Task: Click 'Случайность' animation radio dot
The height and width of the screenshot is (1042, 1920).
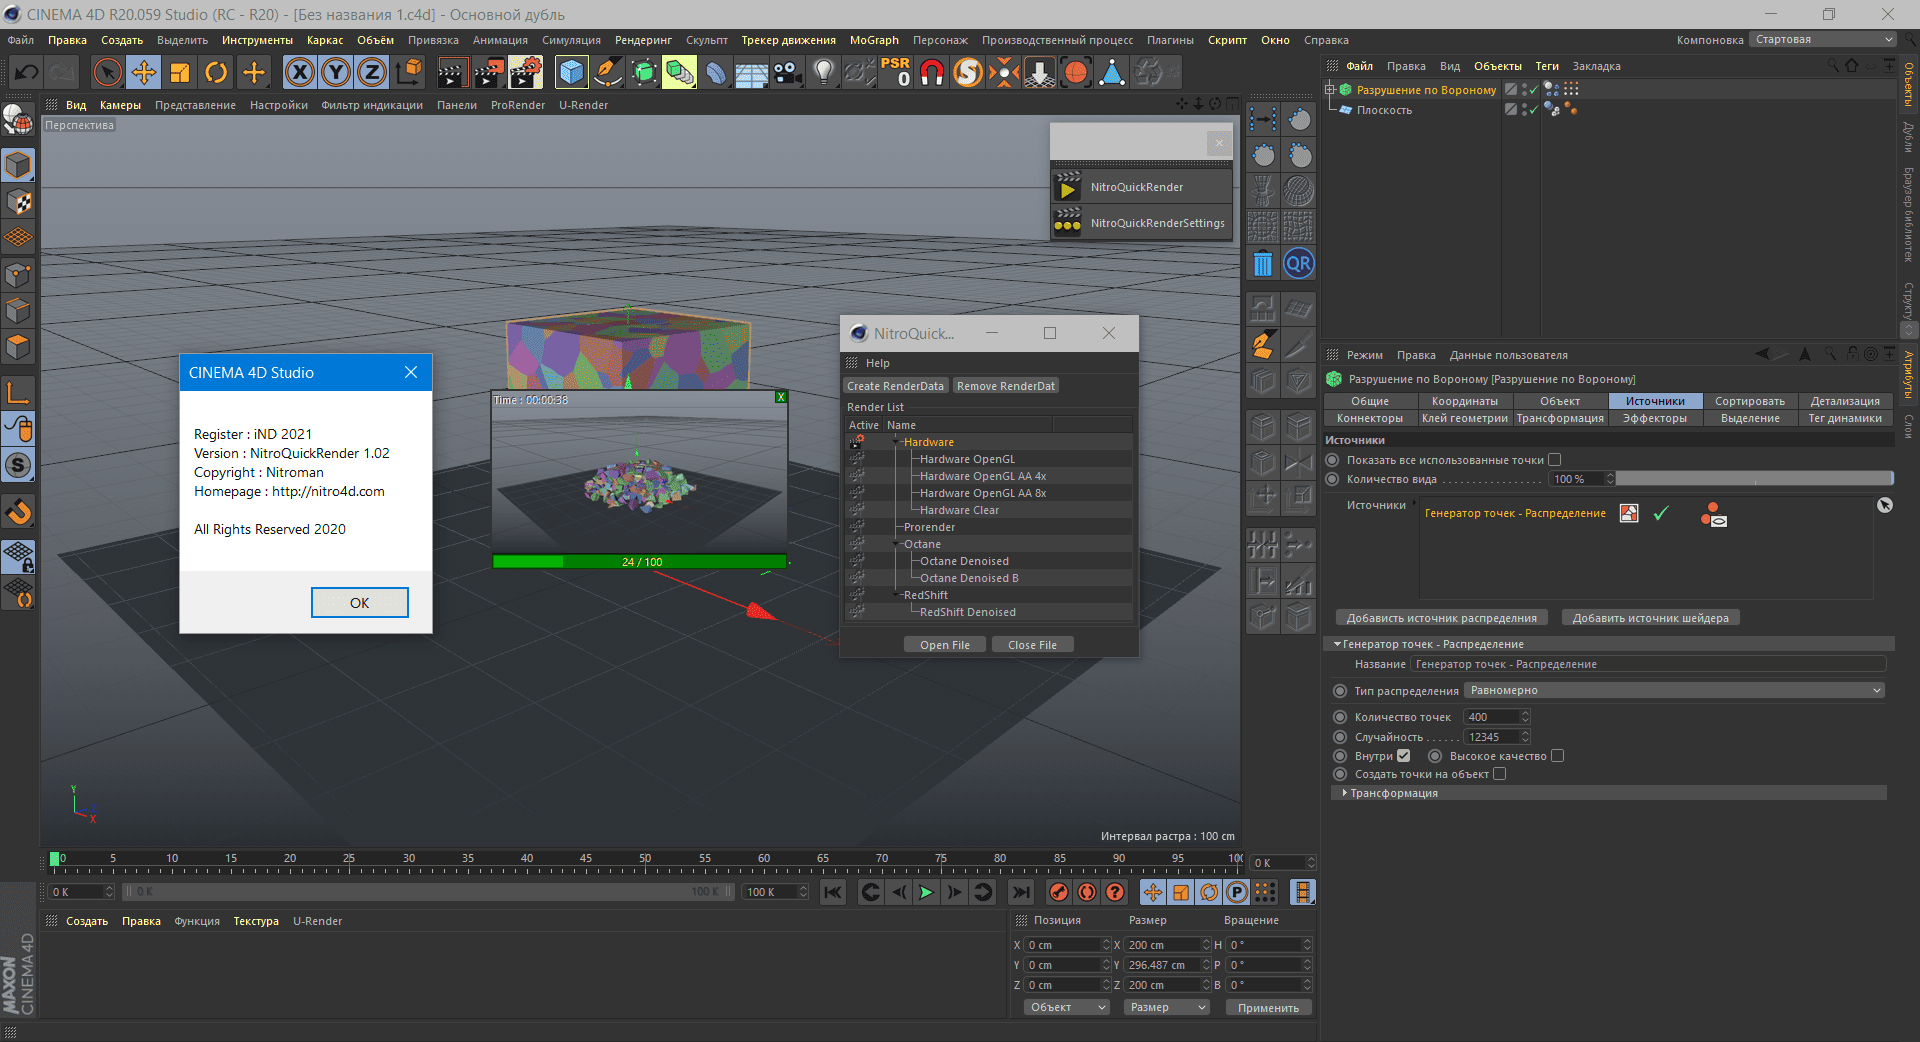Action: [1340, 737]
